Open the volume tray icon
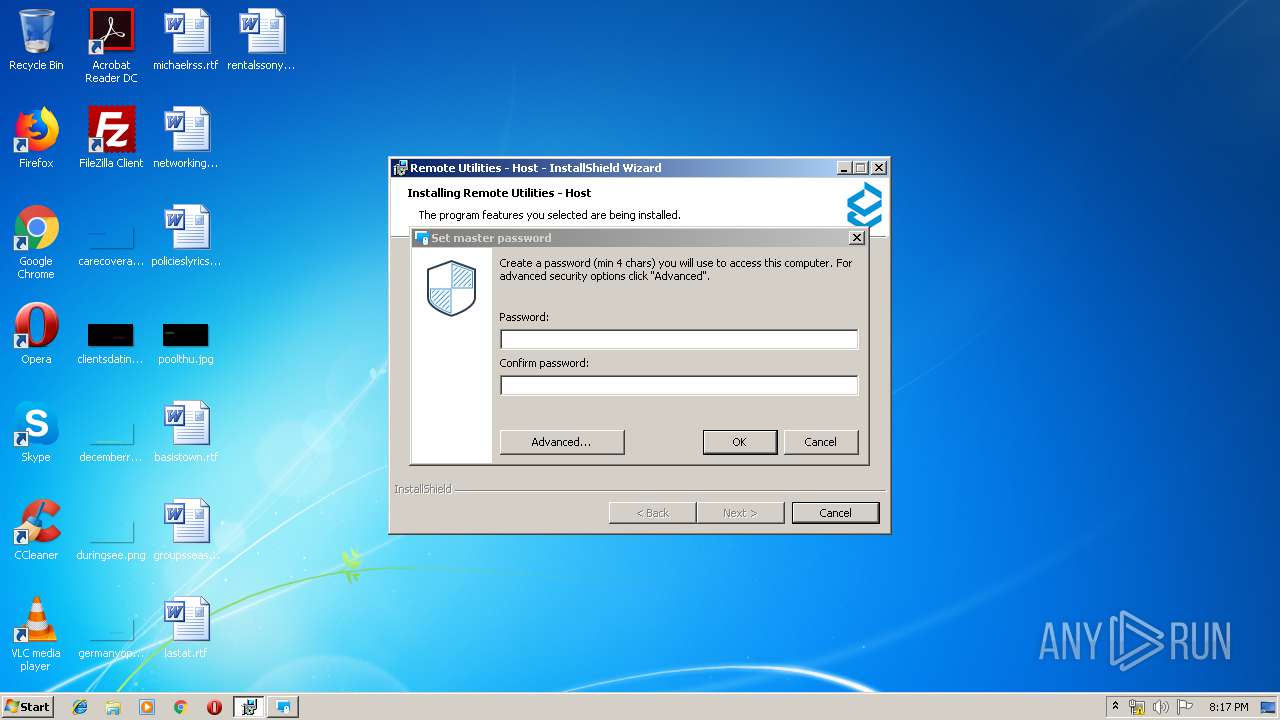The height and width of the screenshot is (720, 1280). click(1161, 707)
